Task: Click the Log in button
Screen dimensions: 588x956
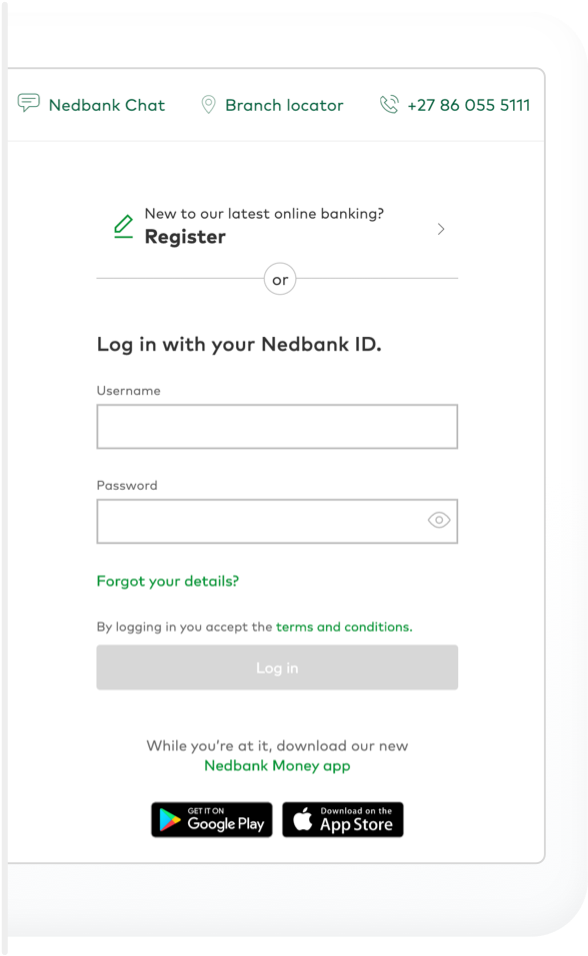Action: (x=277, y=667)
